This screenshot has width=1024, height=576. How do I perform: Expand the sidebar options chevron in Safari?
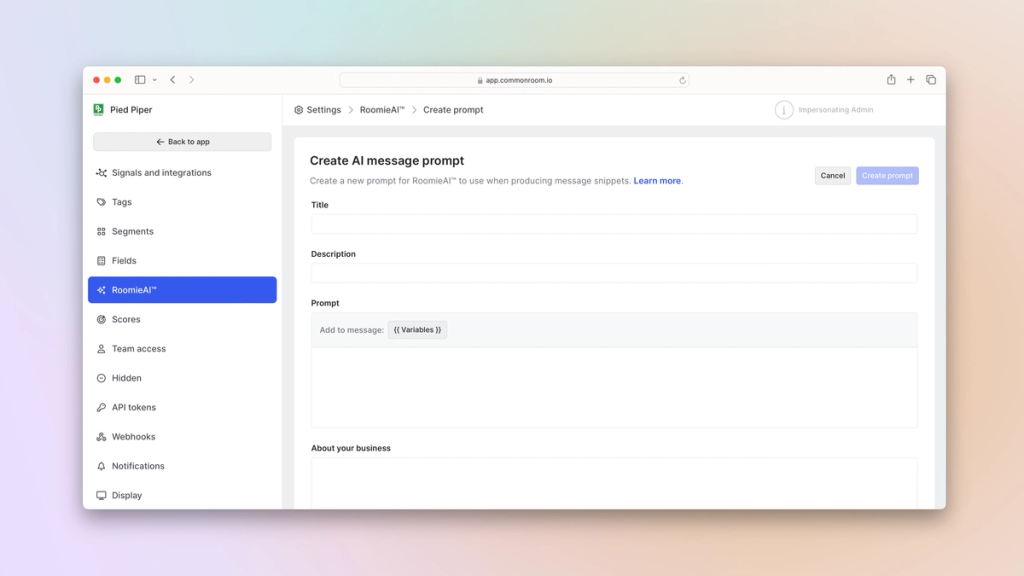(155, 80)
